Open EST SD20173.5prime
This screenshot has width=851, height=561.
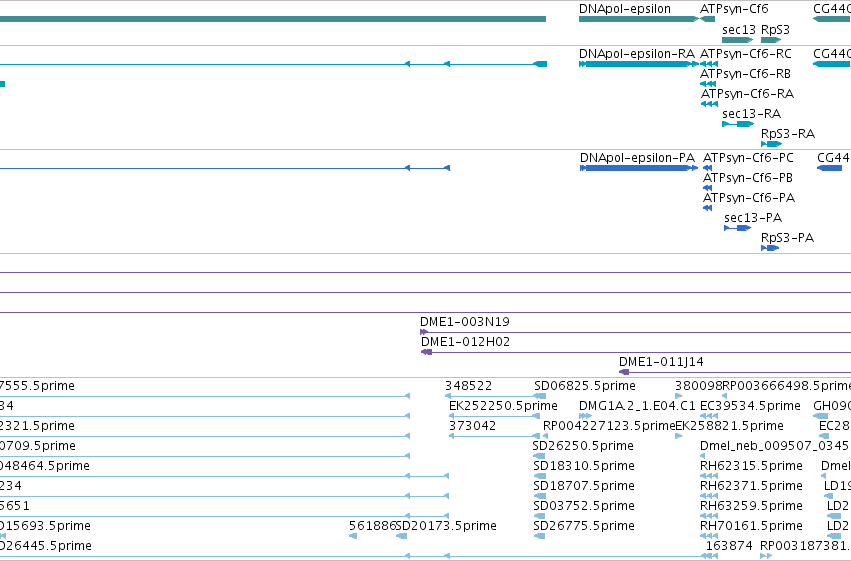446,526
